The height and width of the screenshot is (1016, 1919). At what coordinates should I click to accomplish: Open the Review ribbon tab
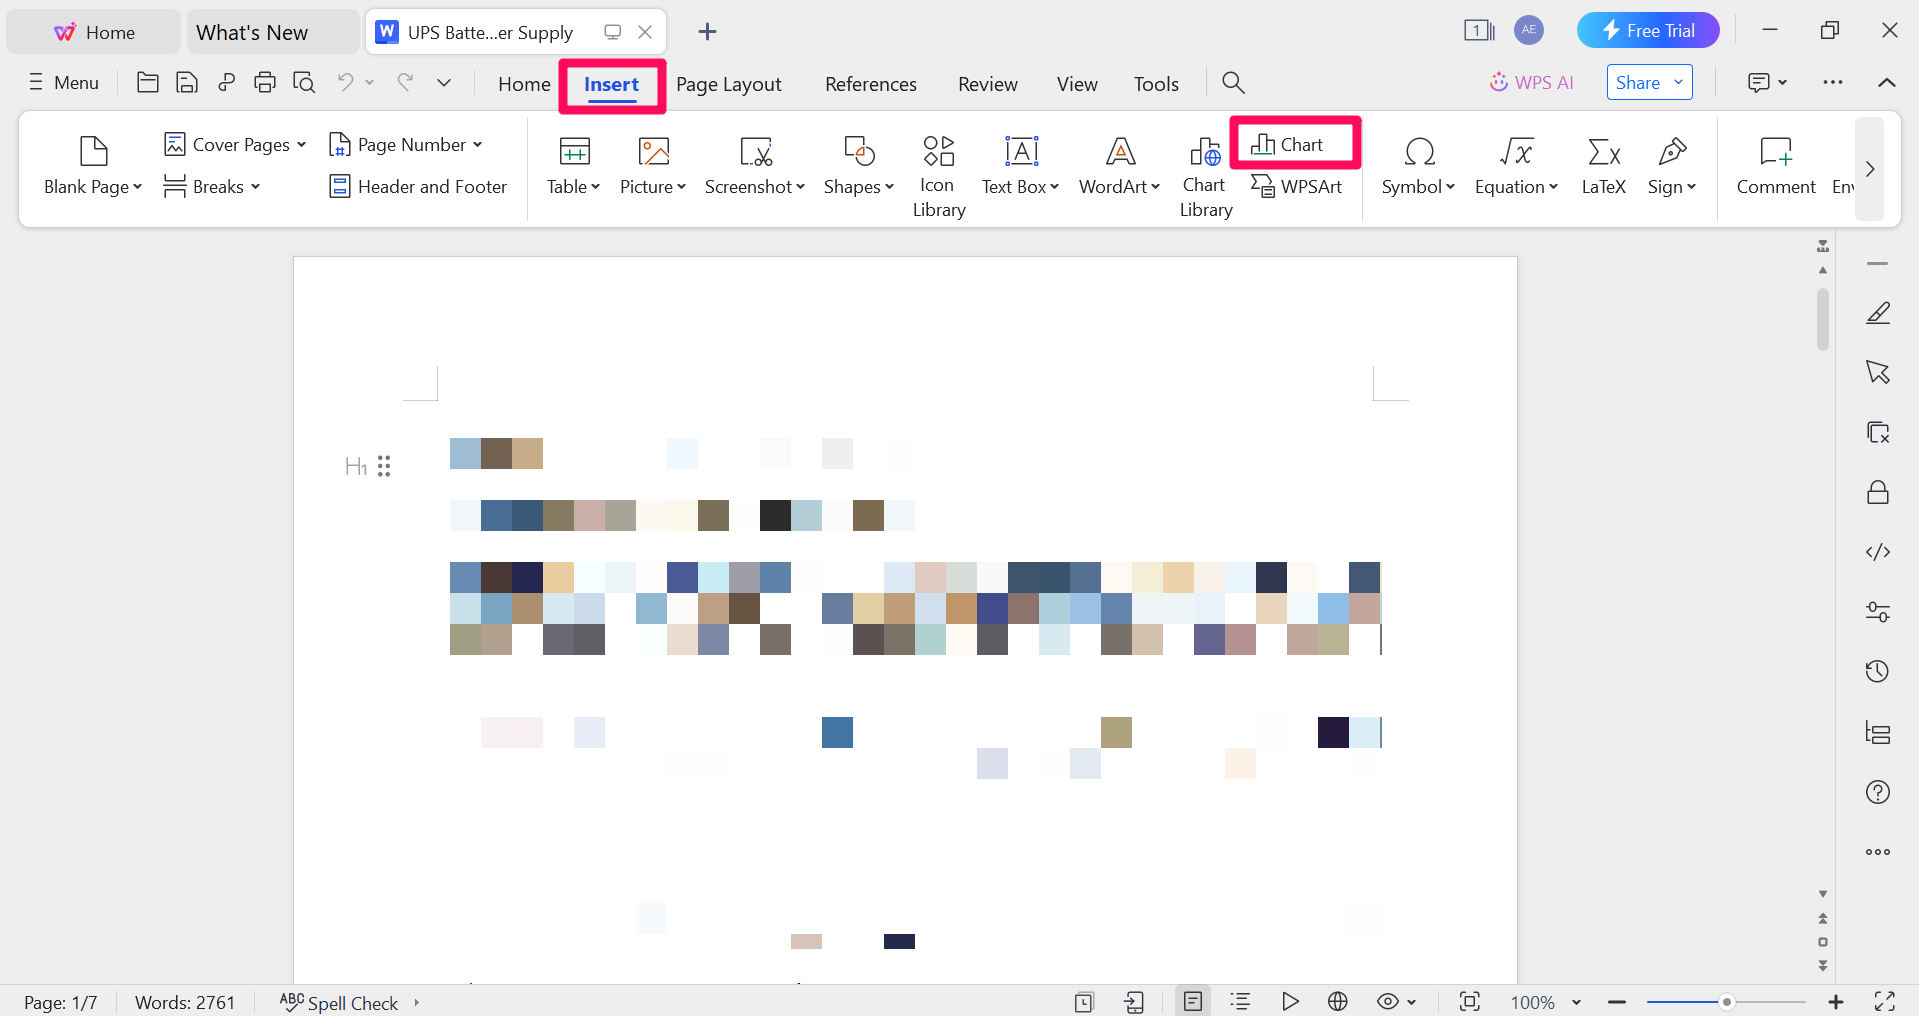coord(987,84)
